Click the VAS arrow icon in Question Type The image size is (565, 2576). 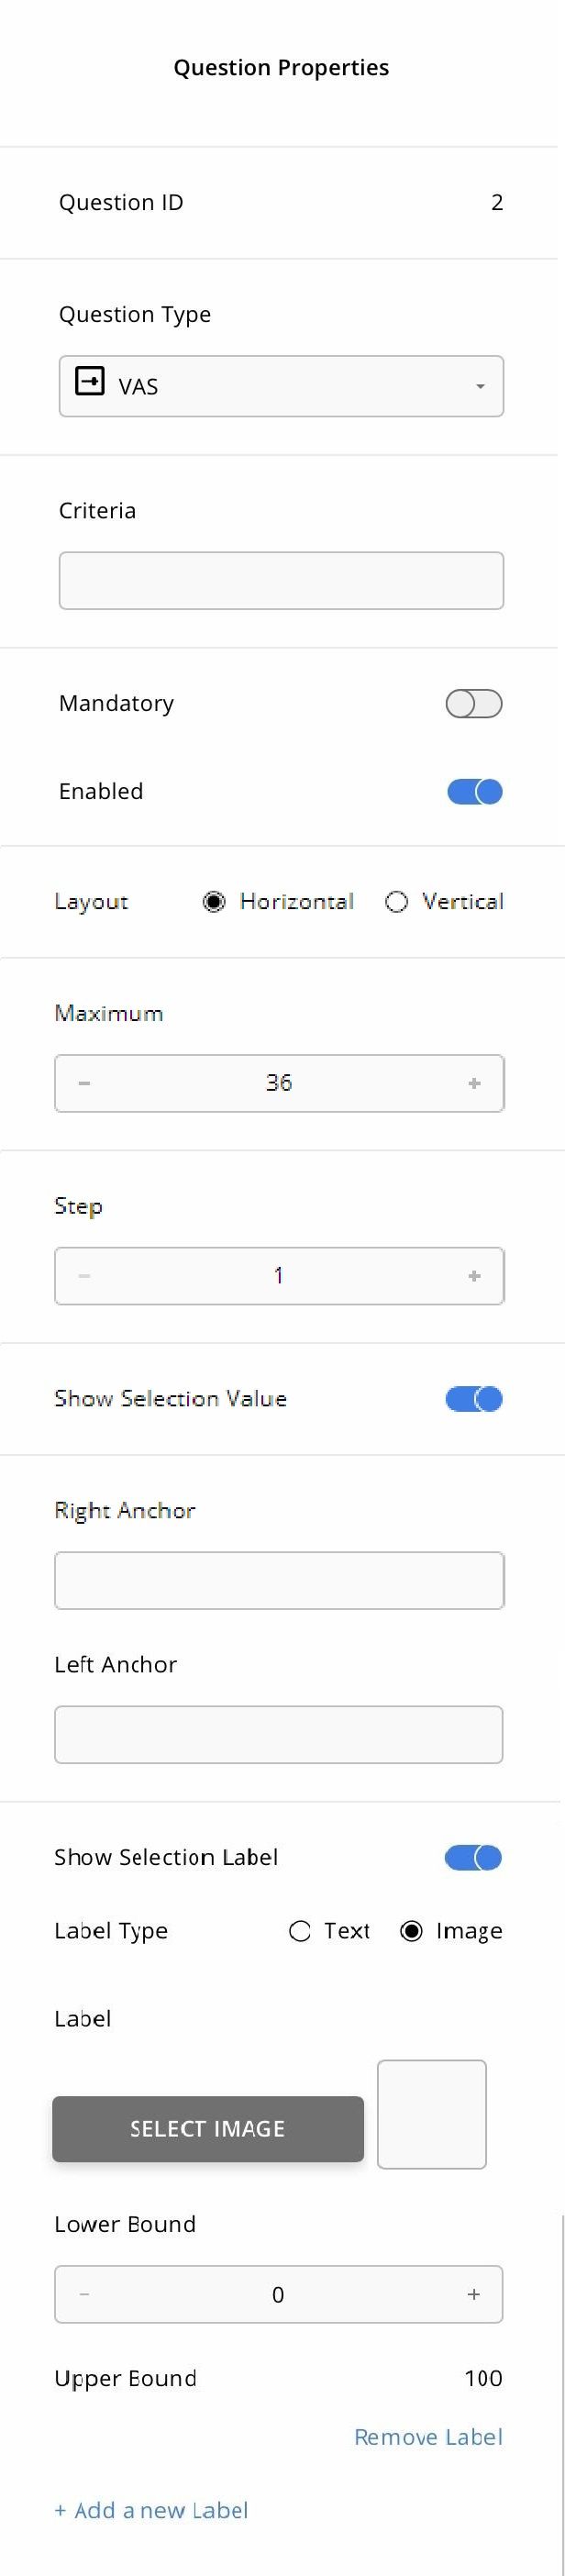tap(90, 381)
